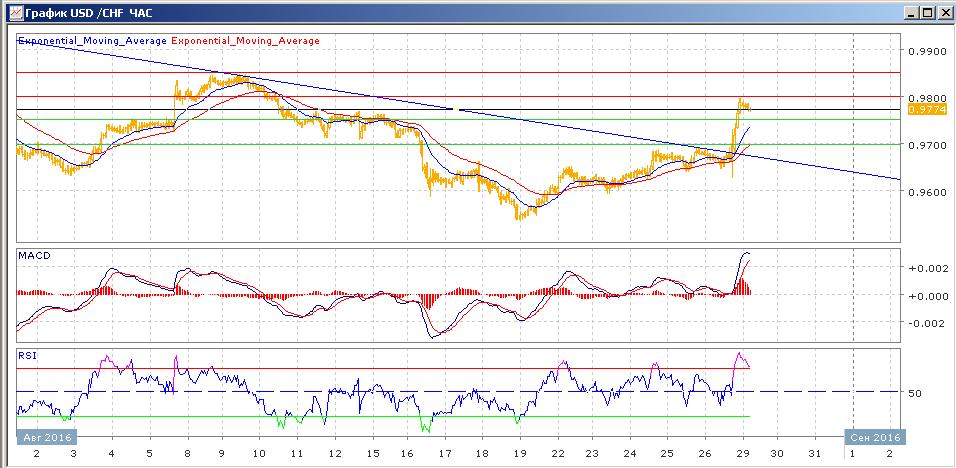Click the График USD/CHF ЧАС title text
The image size is (956, 468).
point(88,12)
